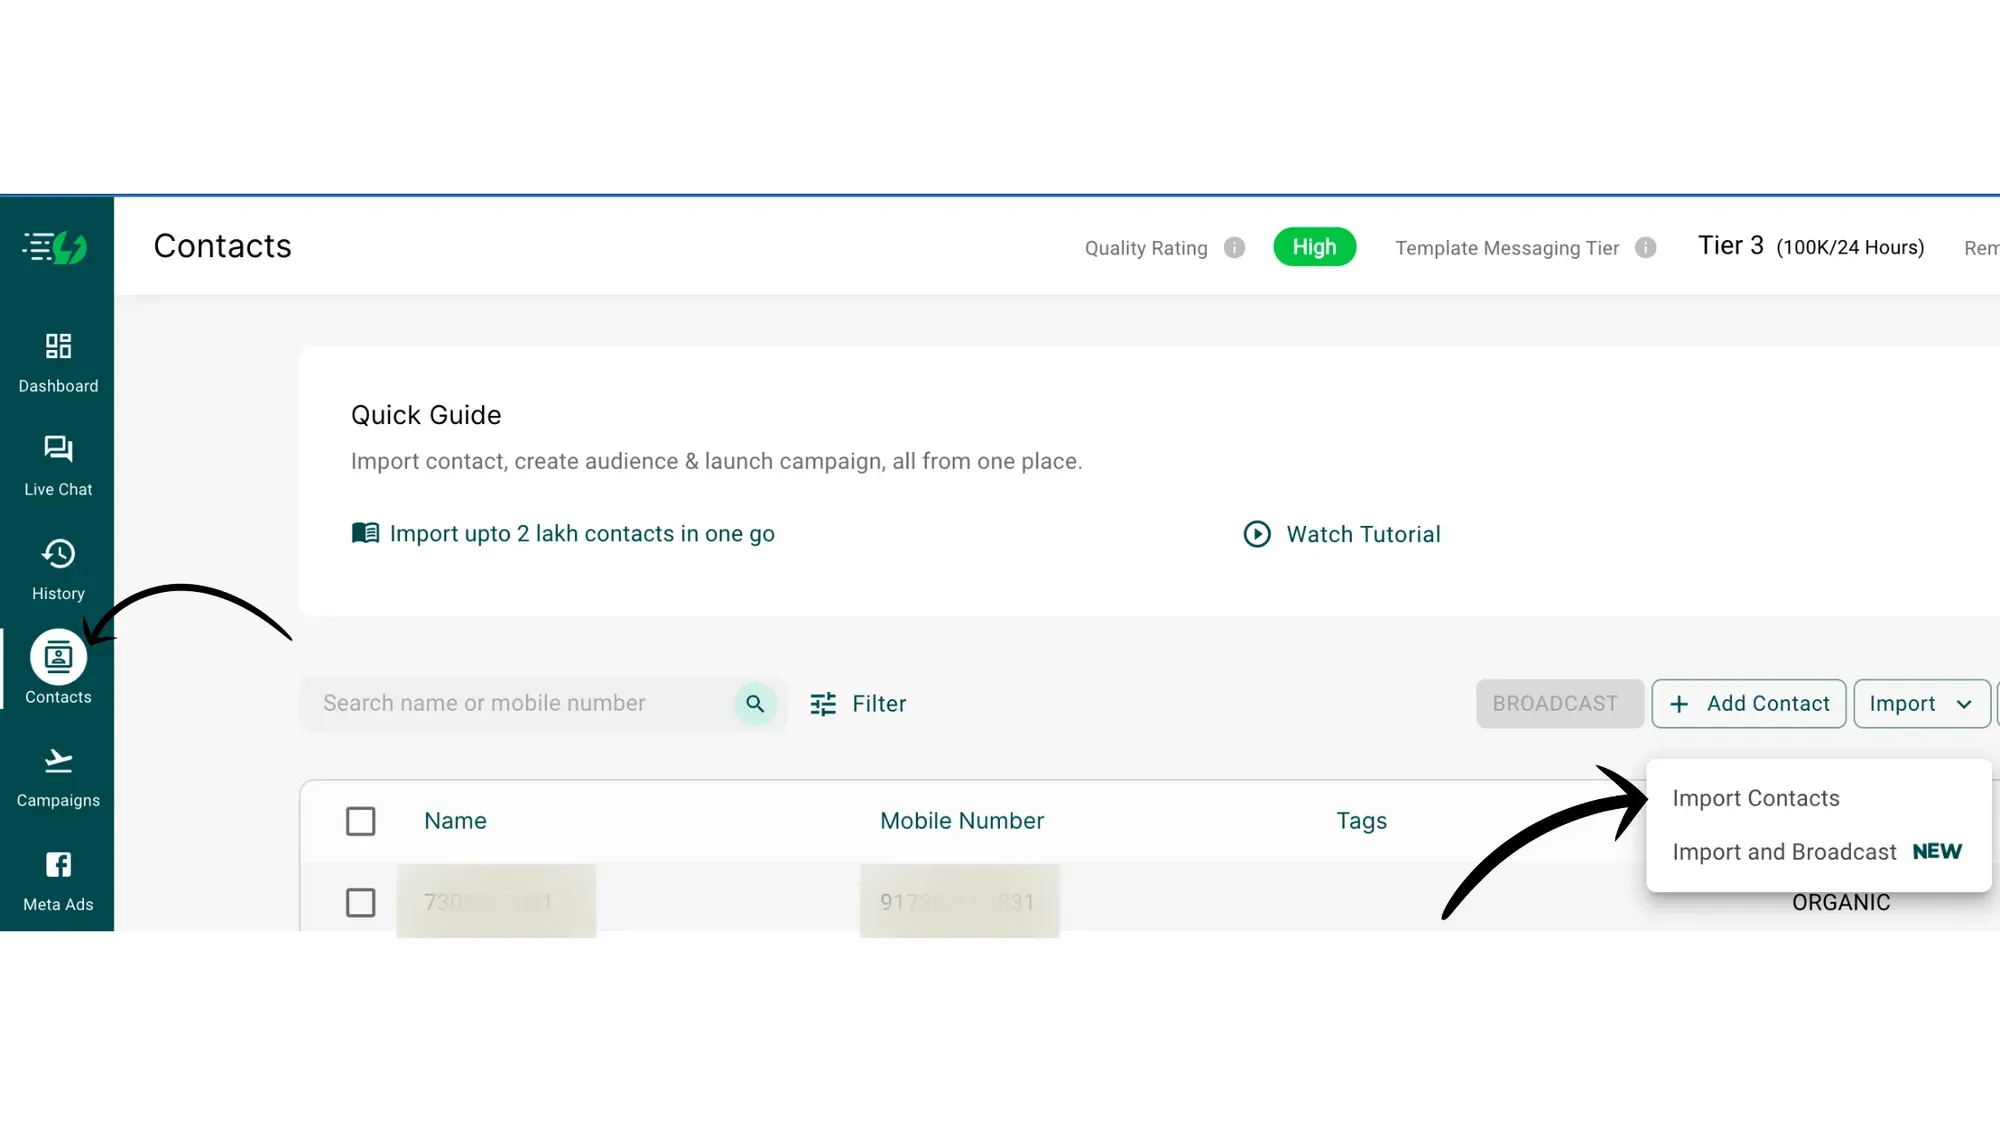Image resolution: width=2000 pixels, height=1125 pixels.
Task: Select Import and Broadcast menu option
Action: (x=1784, y=851)
